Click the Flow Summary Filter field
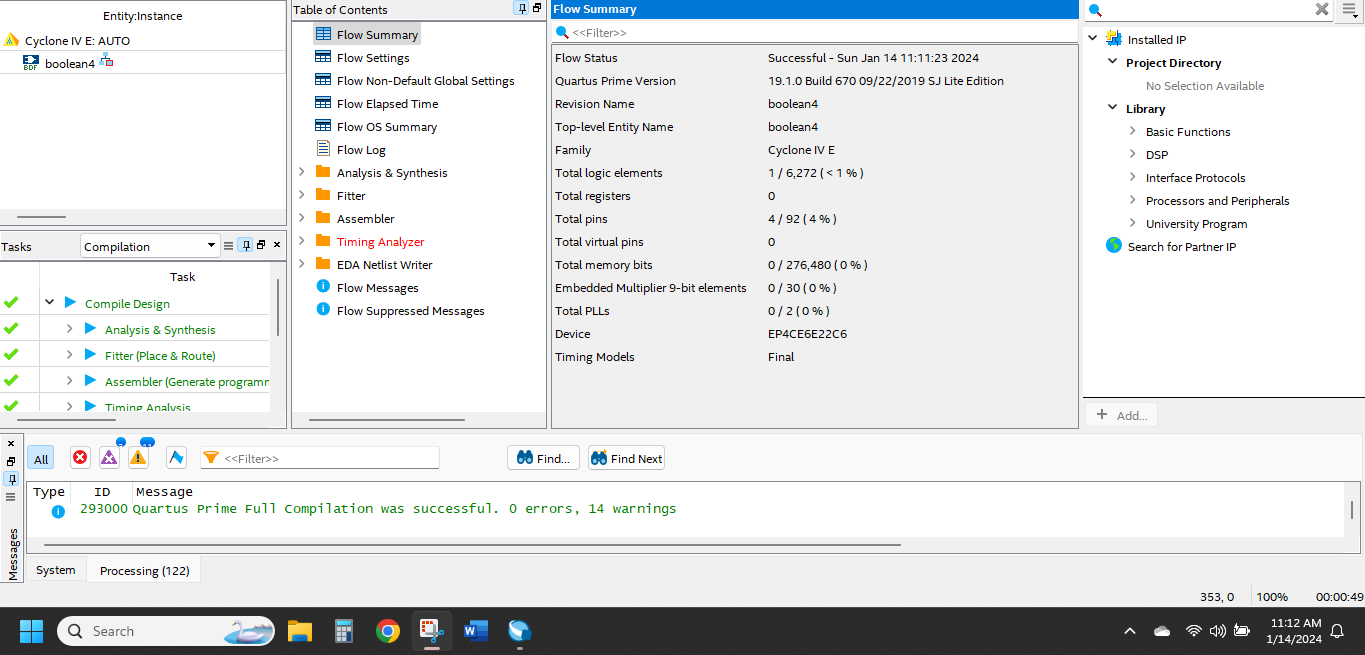Image resolution: width=1365 pixels, height=655 pixels. [814, 32]
